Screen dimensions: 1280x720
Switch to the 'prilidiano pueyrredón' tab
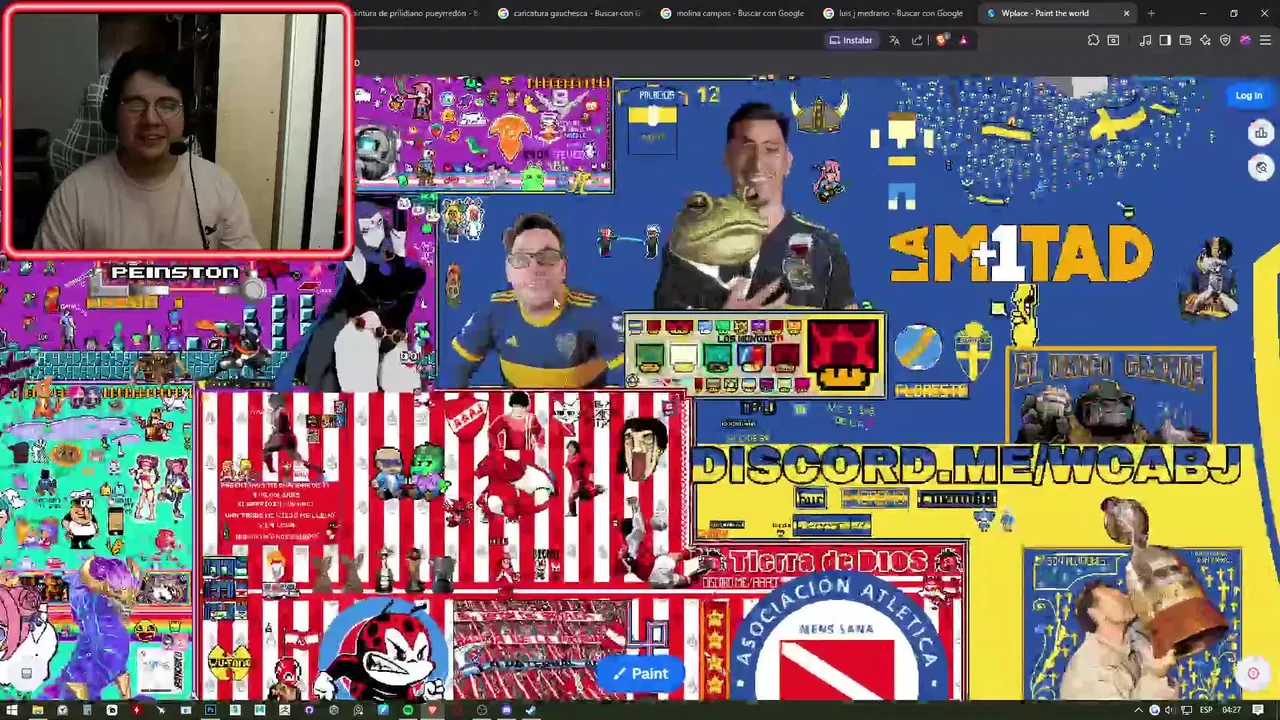click(420, 13)
